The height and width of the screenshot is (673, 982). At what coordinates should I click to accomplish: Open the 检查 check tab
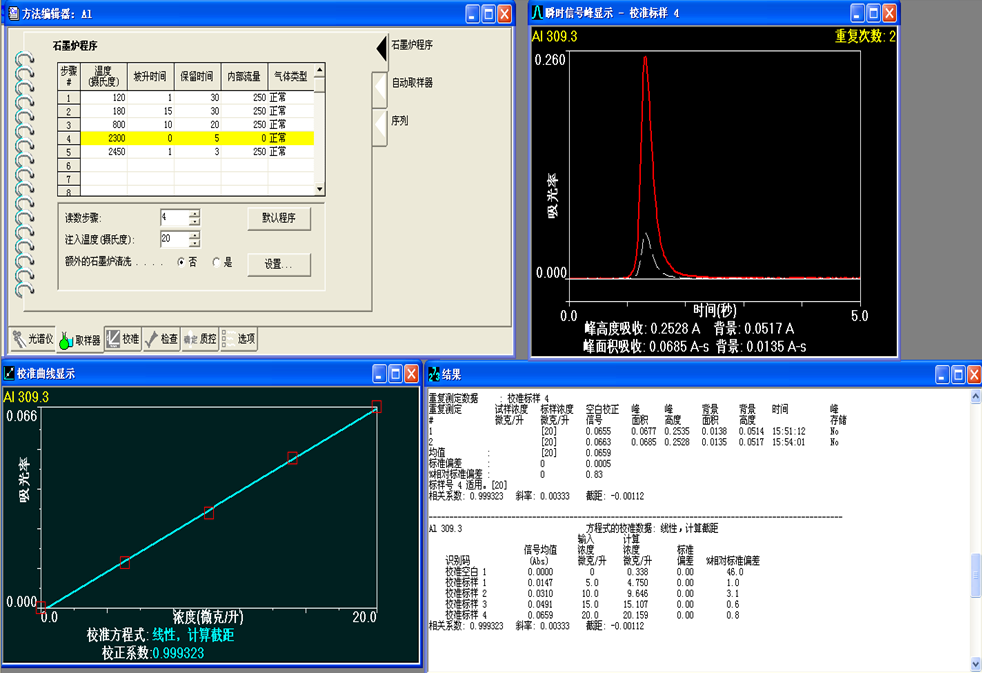pyautogui.click(x=161, y=340)
